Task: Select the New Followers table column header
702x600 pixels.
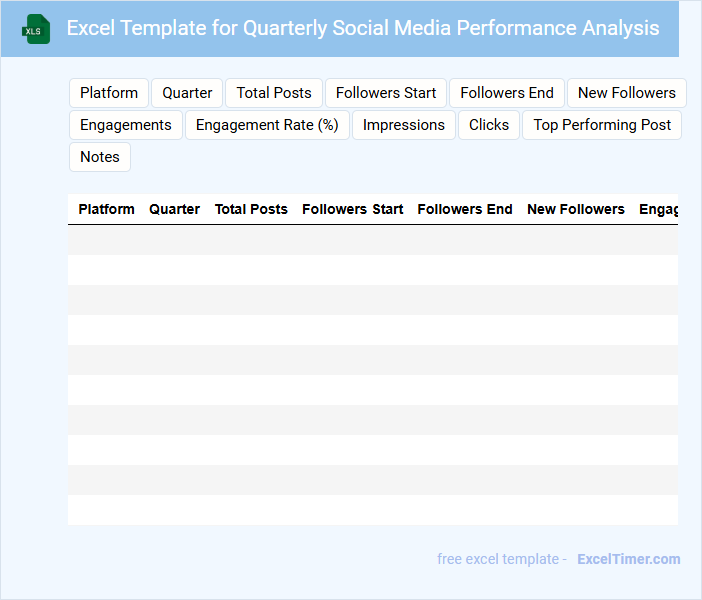Action: coord(575,210)
